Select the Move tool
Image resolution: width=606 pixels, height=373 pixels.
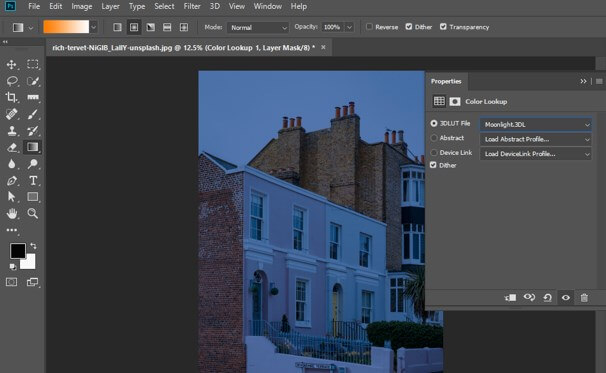[x=11, y=64]
